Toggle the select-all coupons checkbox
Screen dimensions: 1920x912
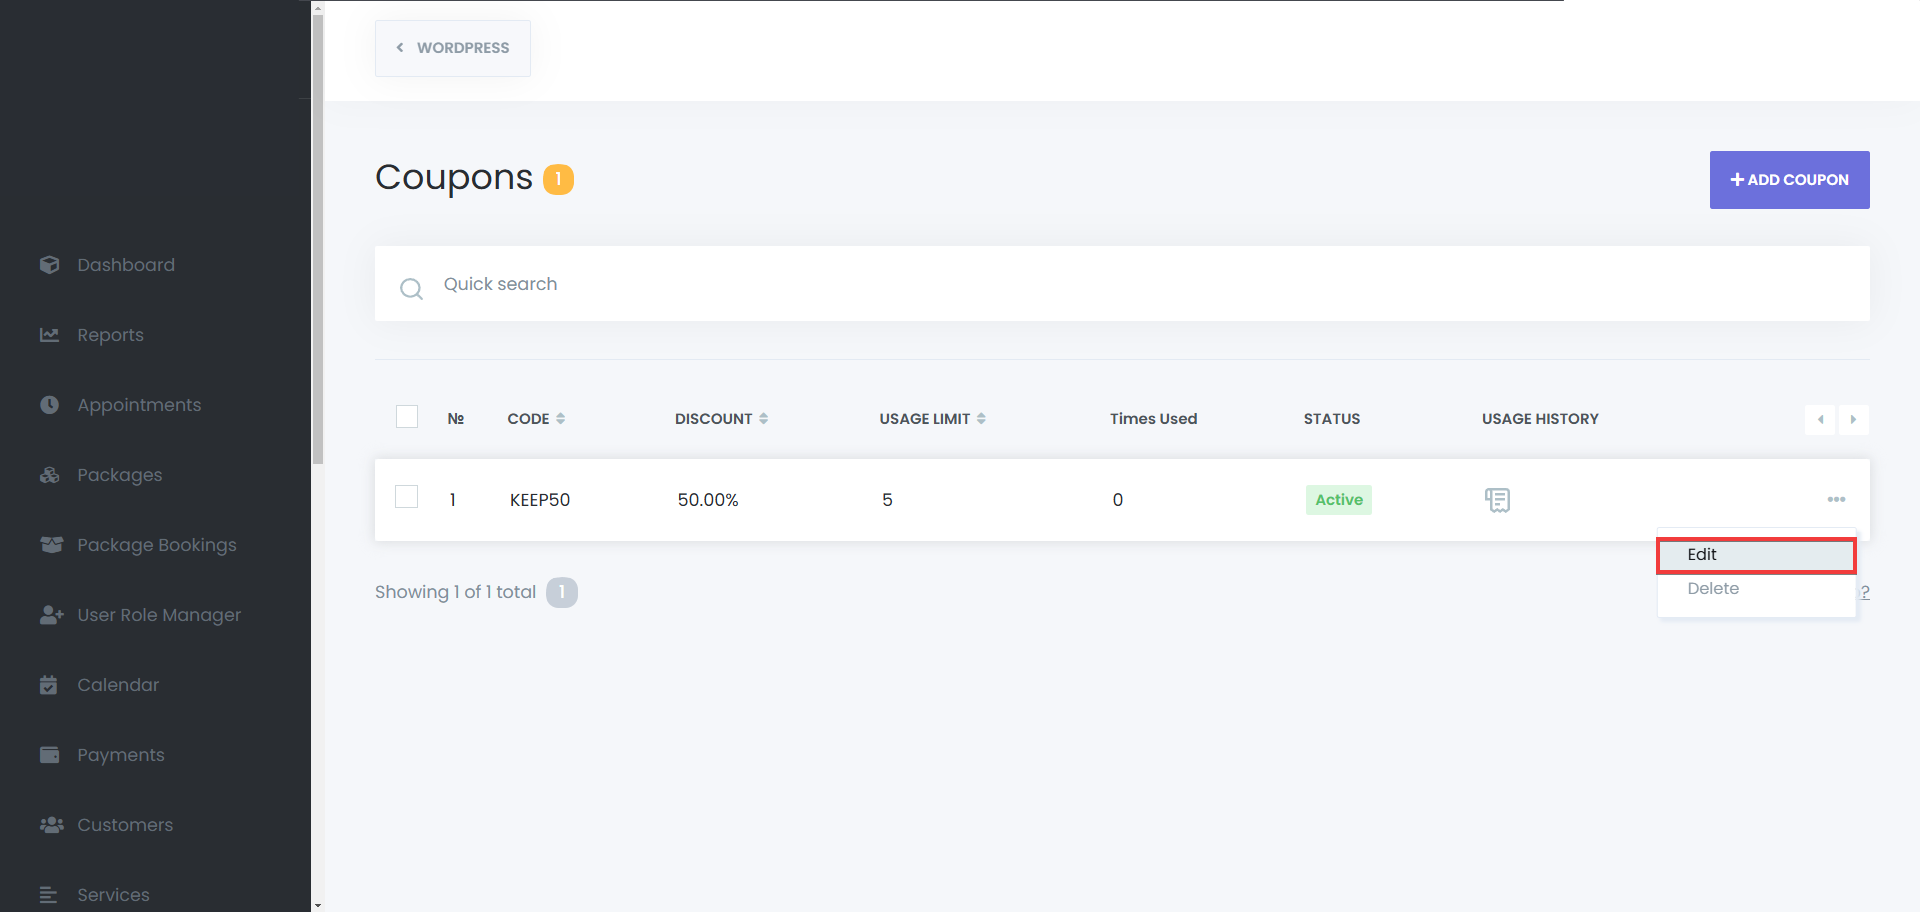[x=407, y=417]
